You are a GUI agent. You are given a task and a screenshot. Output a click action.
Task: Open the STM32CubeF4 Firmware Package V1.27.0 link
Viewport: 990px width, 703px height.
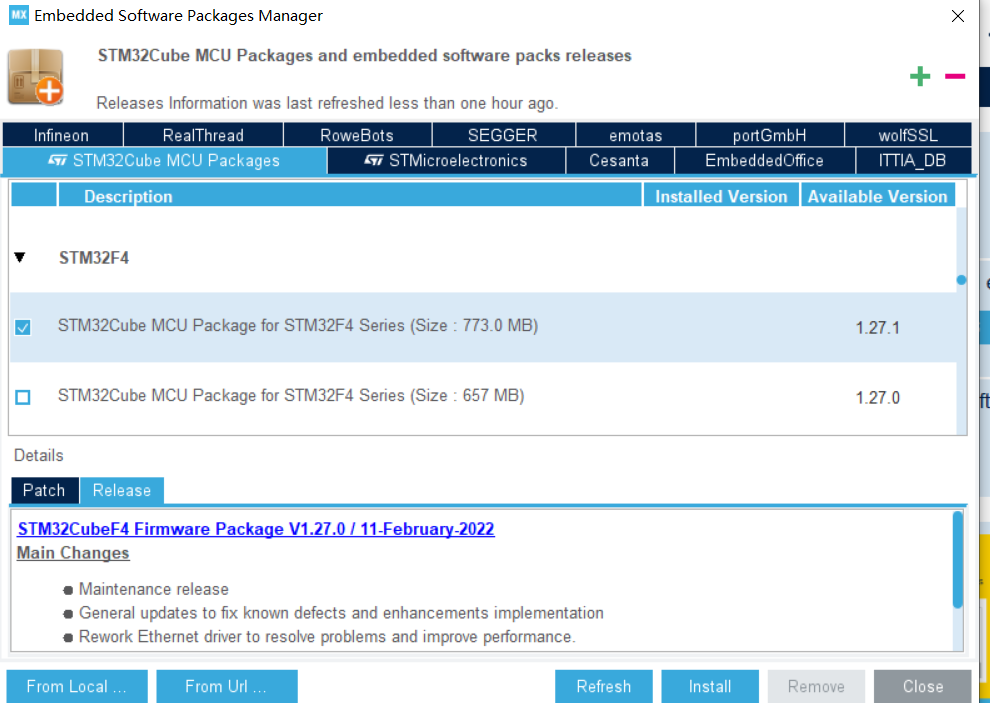pyautogui.click(x=256, y=529)
